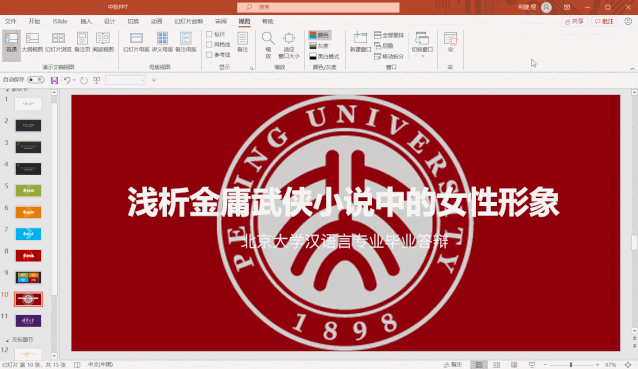The image size is (638, 369).
Task: Click start-from-beginning slideshow icon in quick access toolbar
Action: [97, 80]
